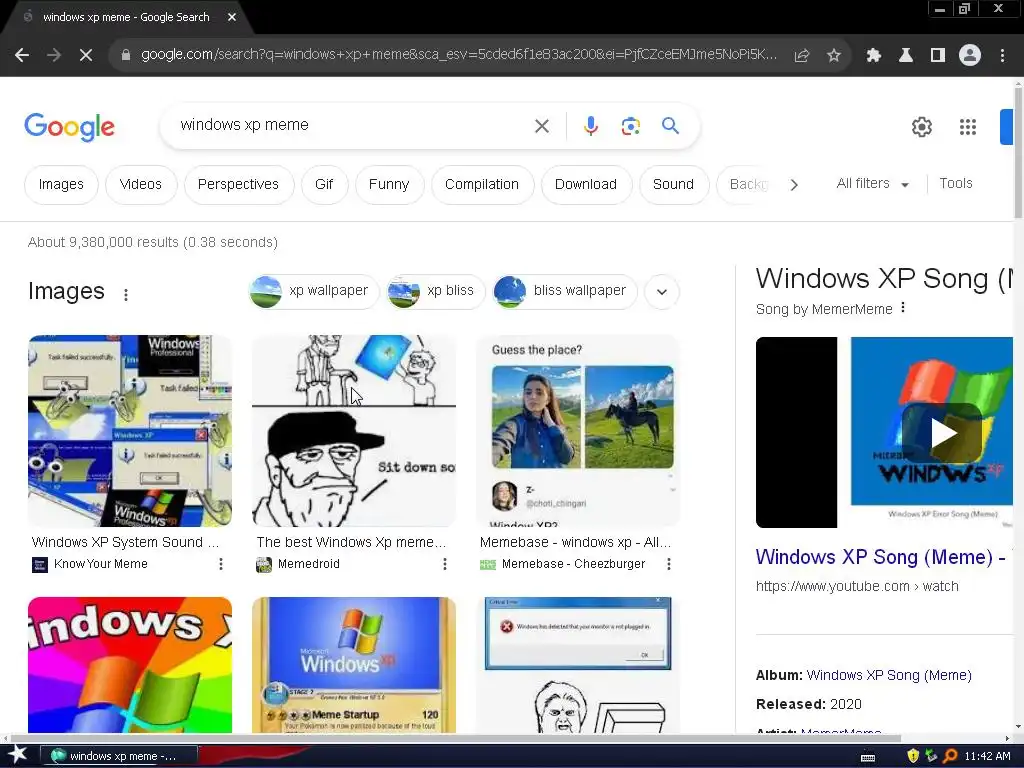The image size is (1024, 768).
Task: Open the keyboard tray icon
Action: coord(868,757)
